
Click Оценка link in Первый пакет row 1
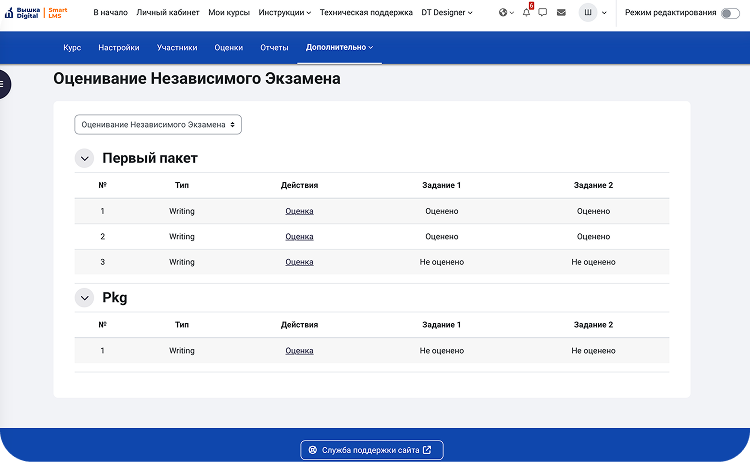tap(299, 211)
